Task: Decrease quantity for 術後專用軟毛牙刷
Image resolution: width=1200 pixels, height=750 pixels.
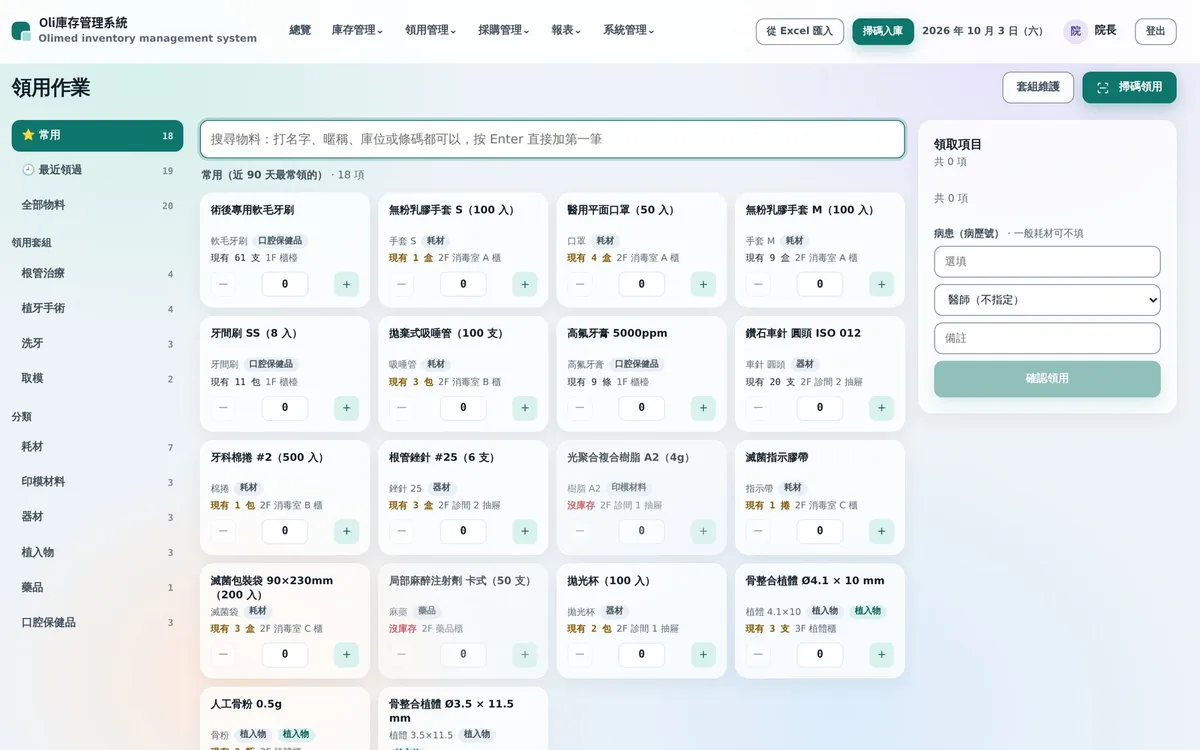Action: 223,284
